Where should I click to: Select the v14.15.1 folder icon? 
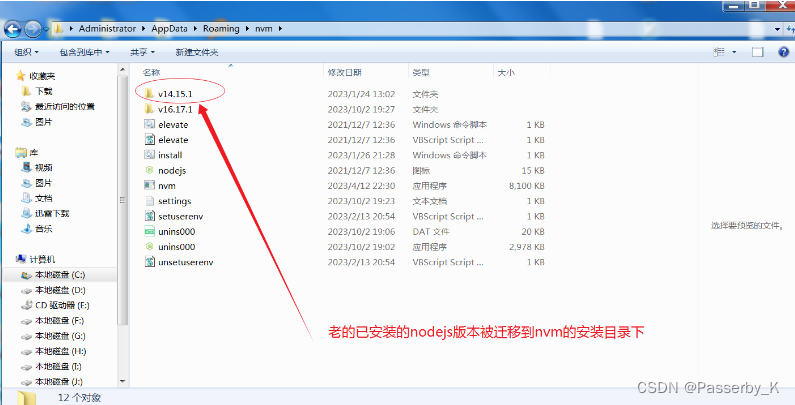tap(149, 94)
